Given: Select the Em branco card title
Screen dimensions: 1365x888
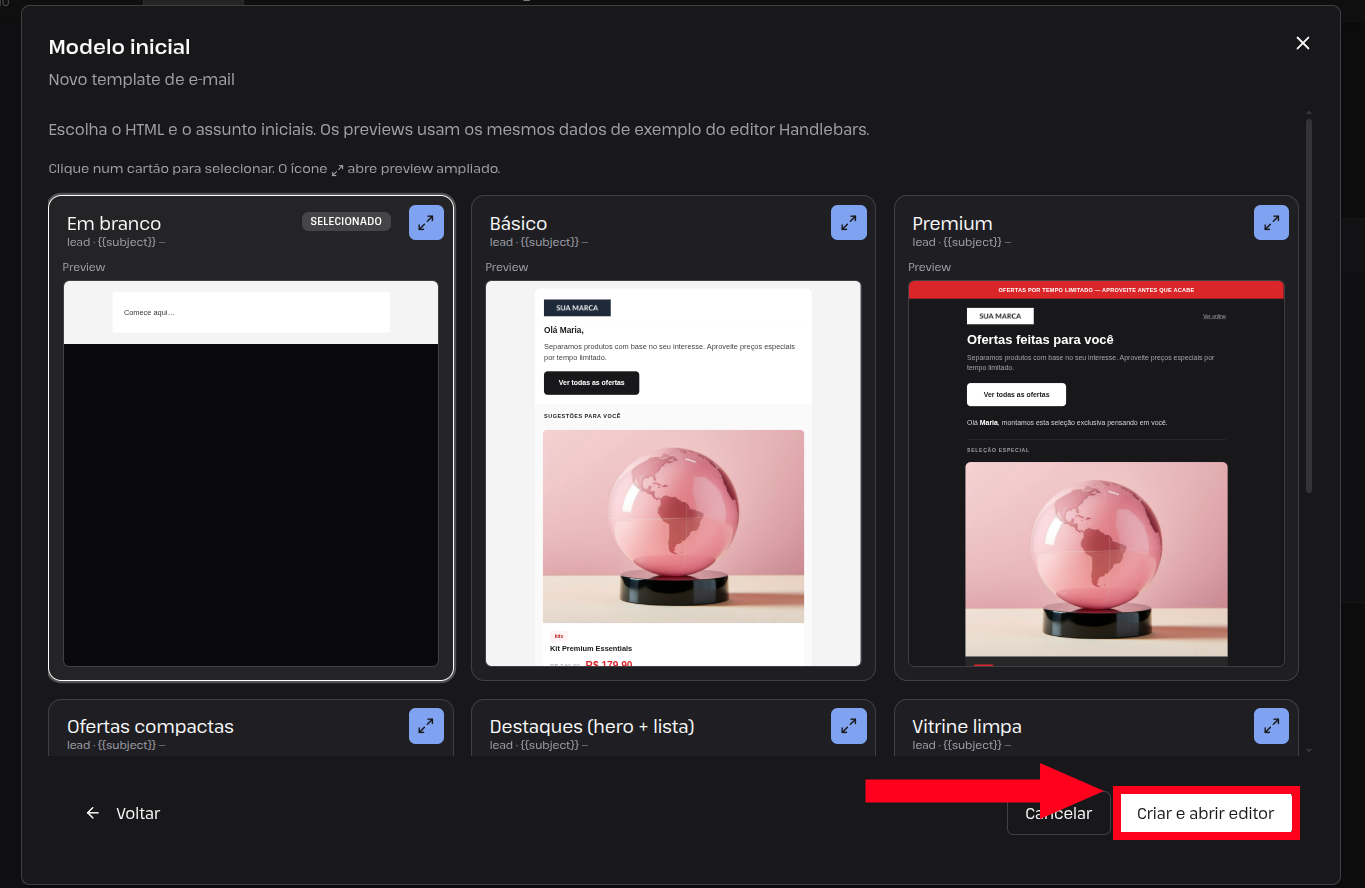Looking at the screenshot, I should tap(114, 223).
